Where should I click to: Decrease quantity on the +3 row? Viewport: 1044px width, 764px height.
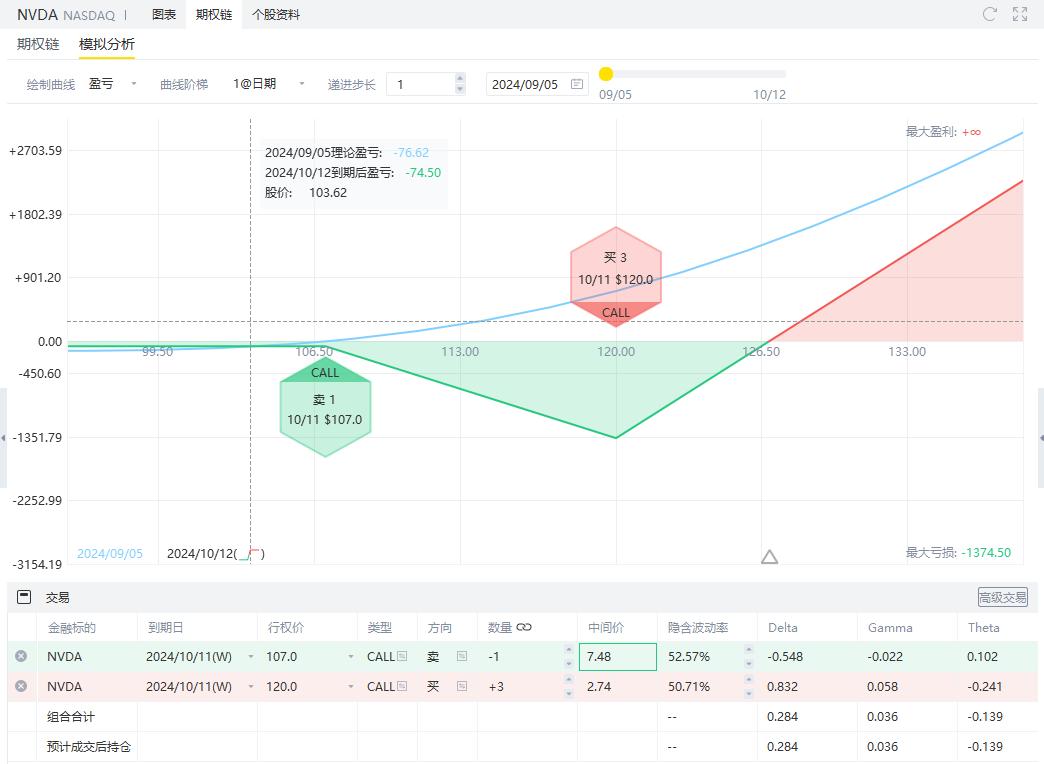point(569,693)
